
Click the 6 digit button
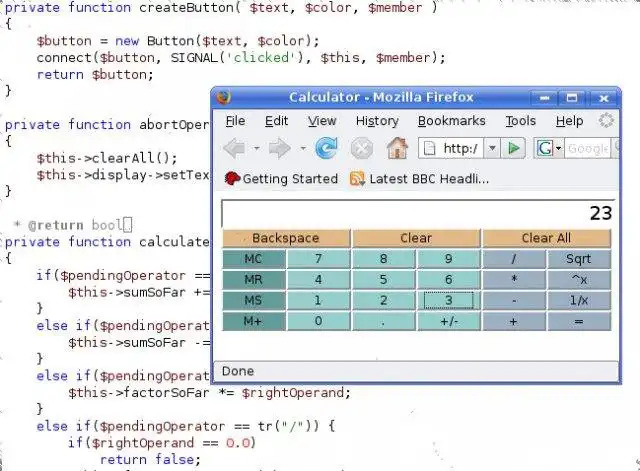(449, 280)
